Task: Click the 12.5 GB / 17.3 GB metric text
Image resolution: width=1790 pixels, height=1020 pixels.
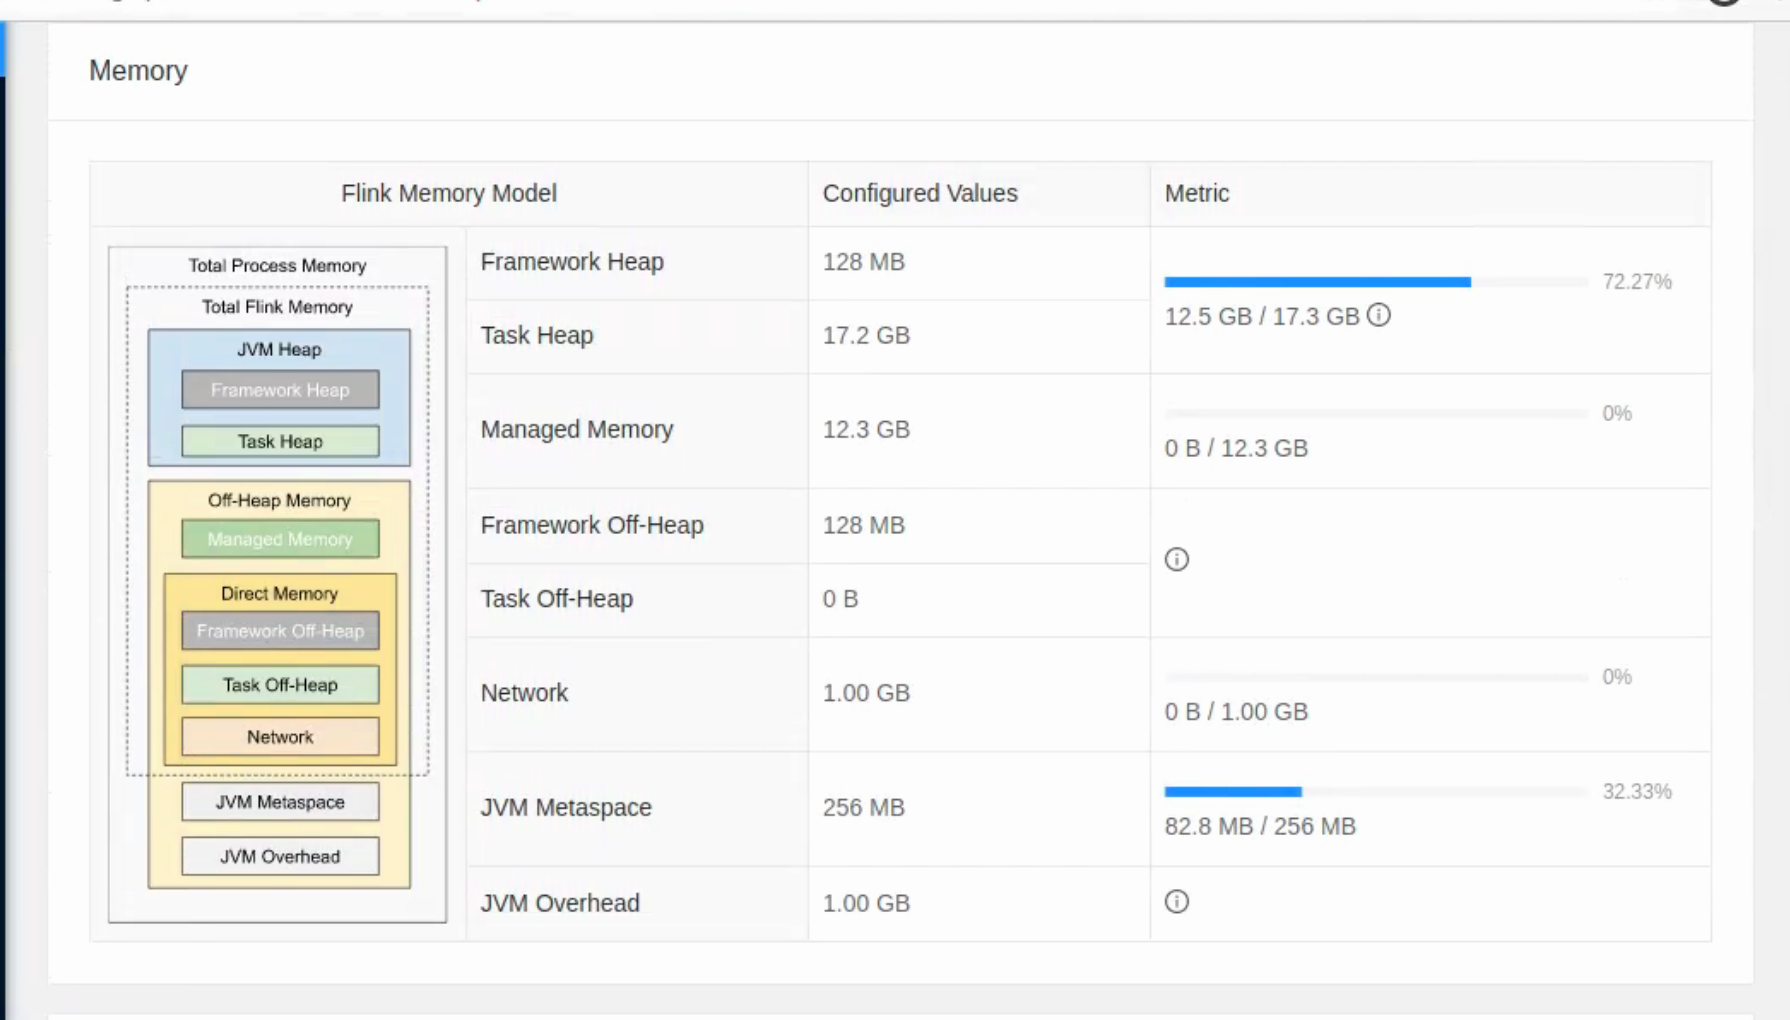Action: click(x=1262, y=317)
